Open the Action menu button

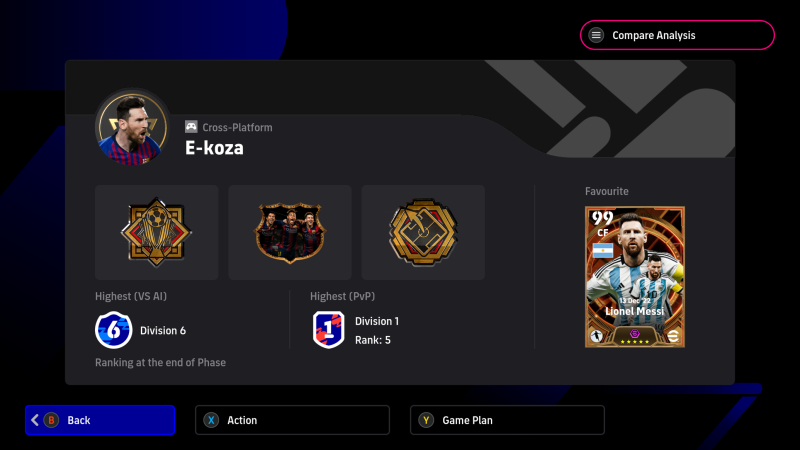click(292, 420)
